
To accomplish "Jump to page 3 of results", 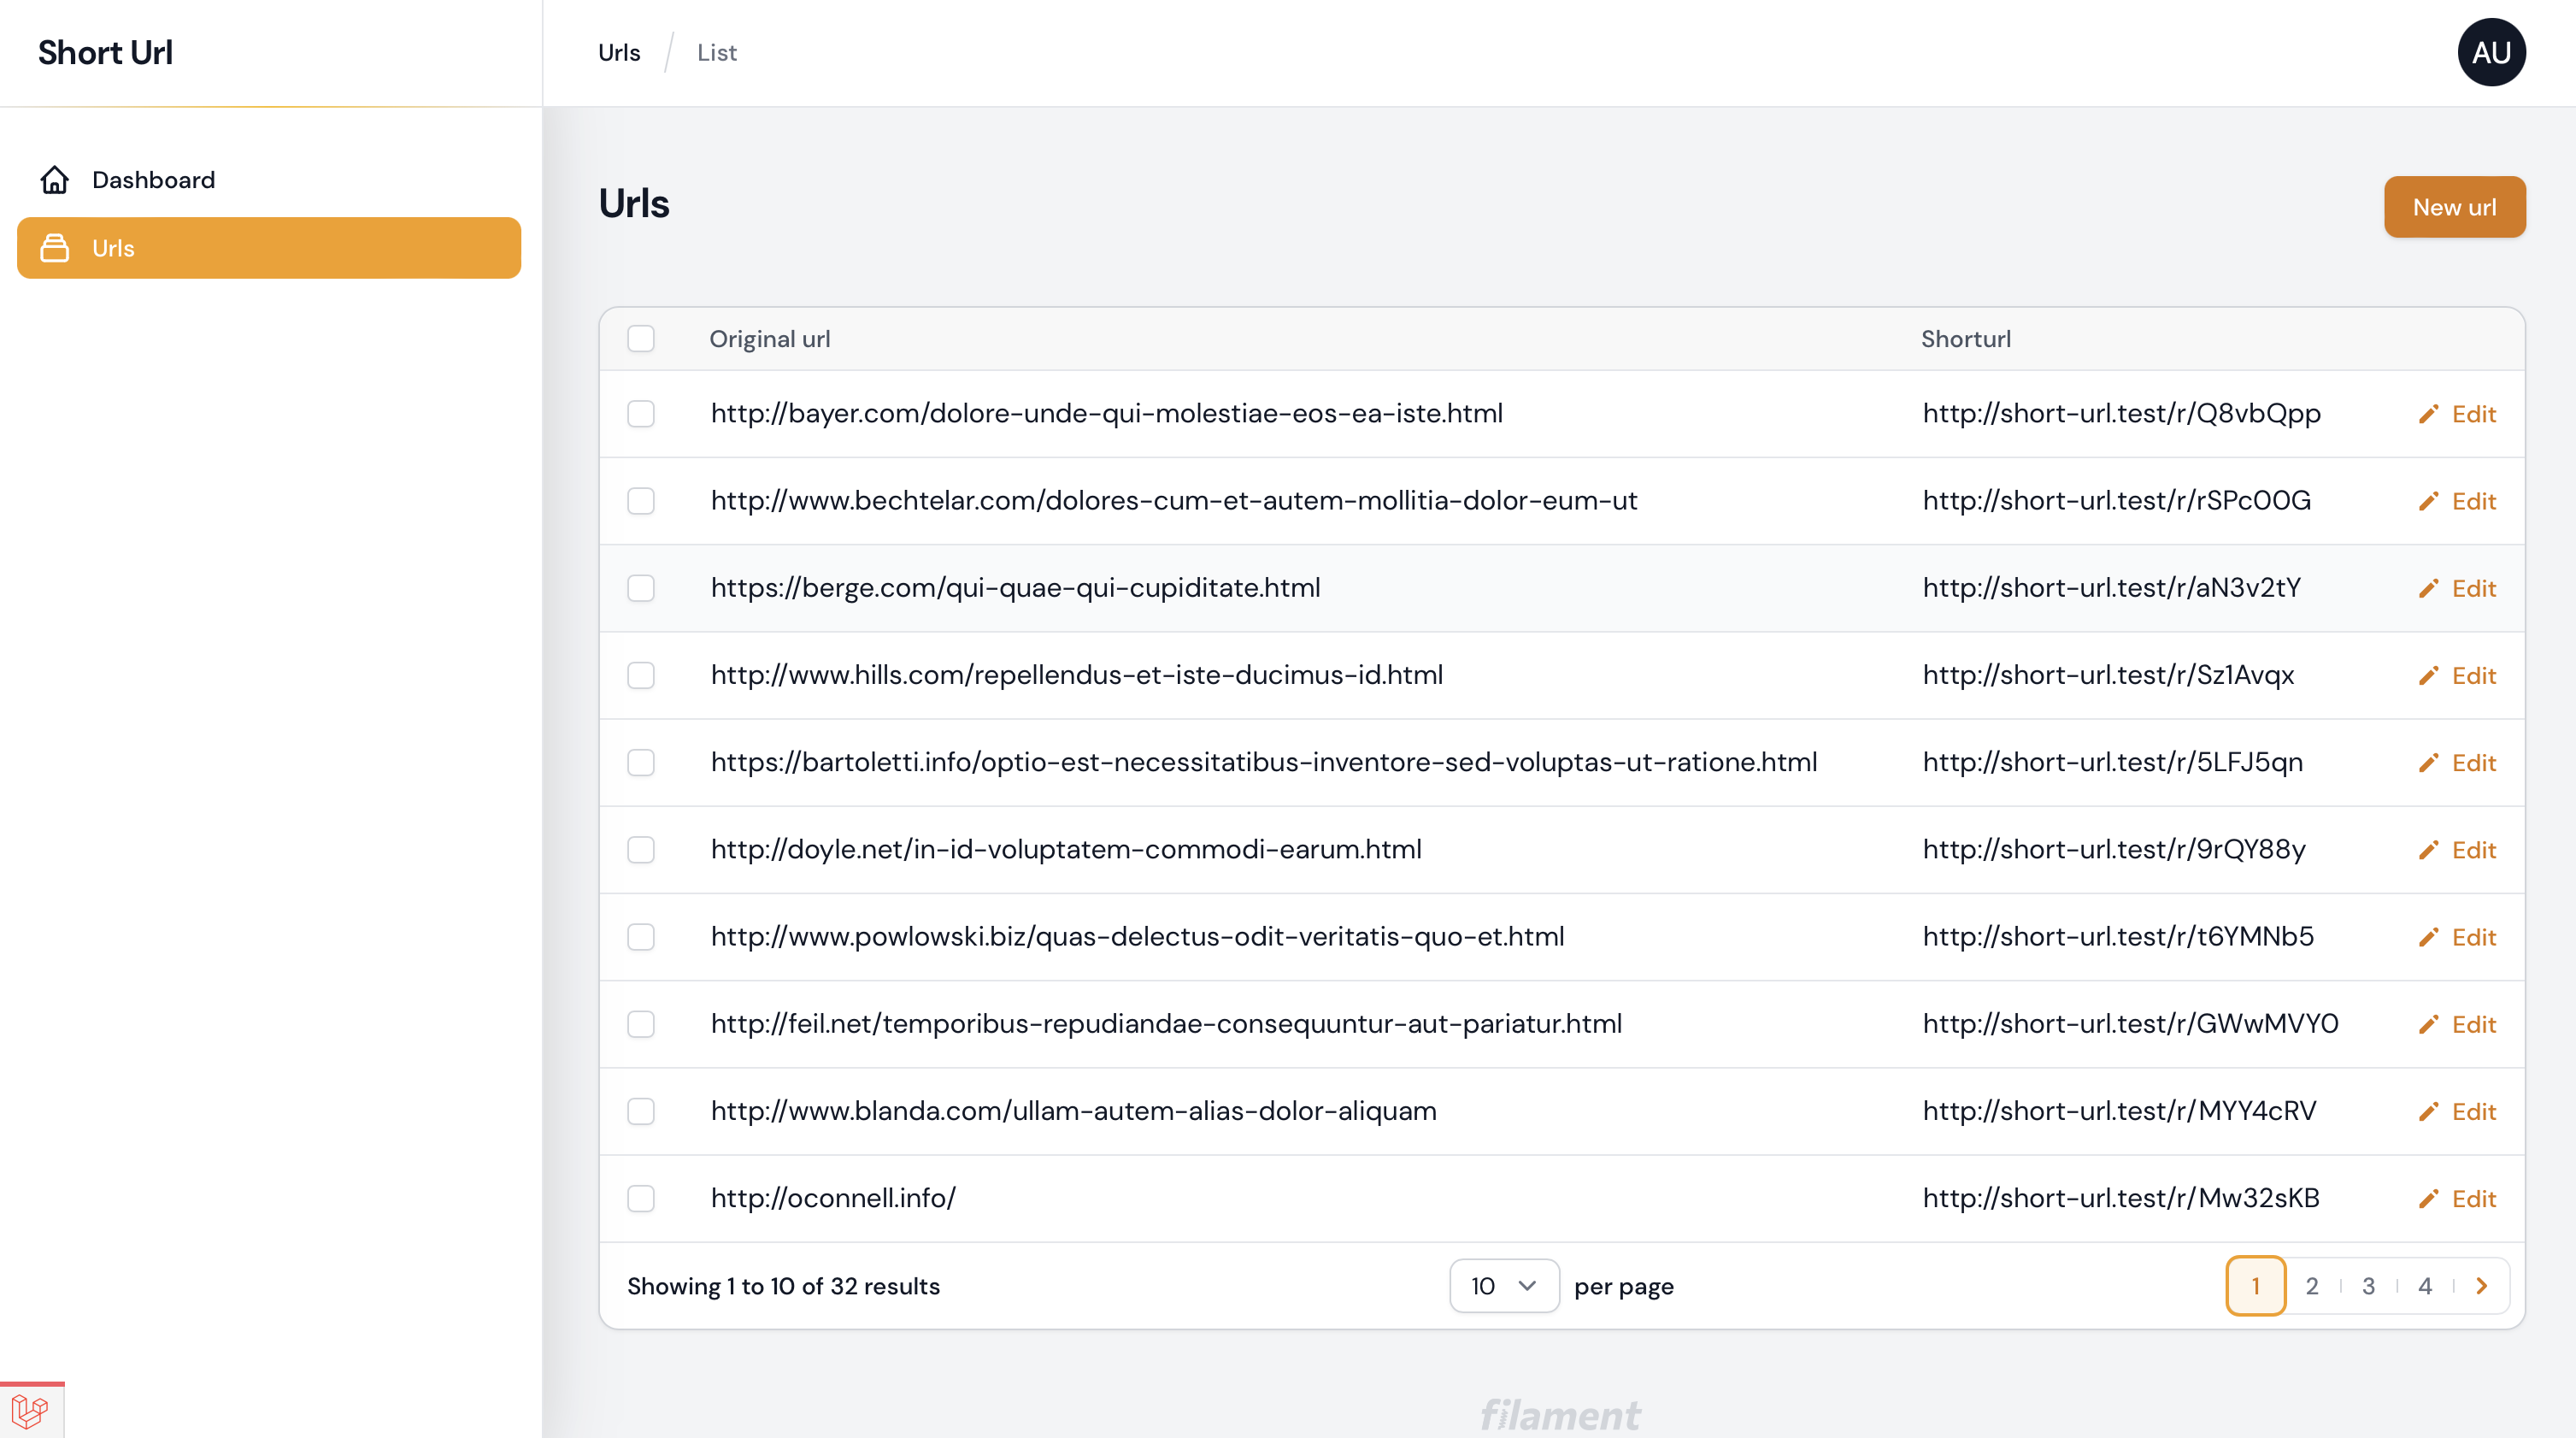I will pos(2368,1286).
